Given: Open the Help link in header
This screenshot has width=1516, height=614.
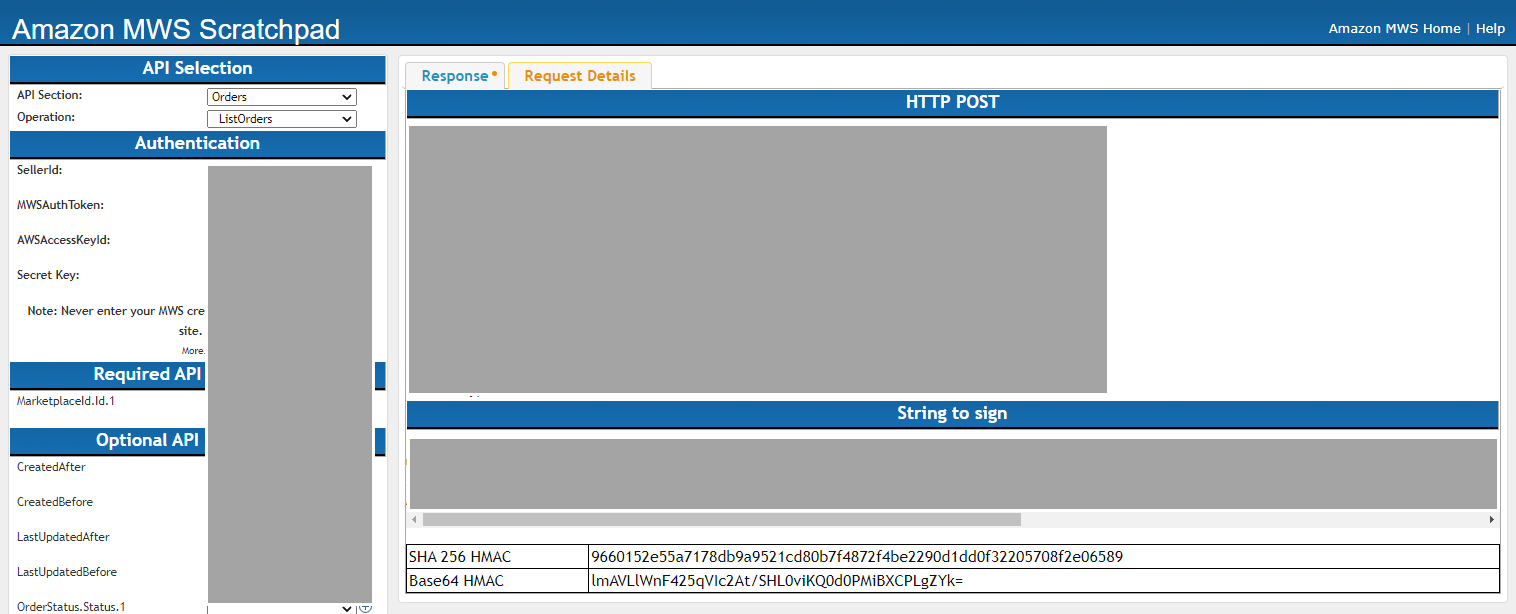Looking at the screenshot, I should pyautogui.click(x=1490, y=29).
